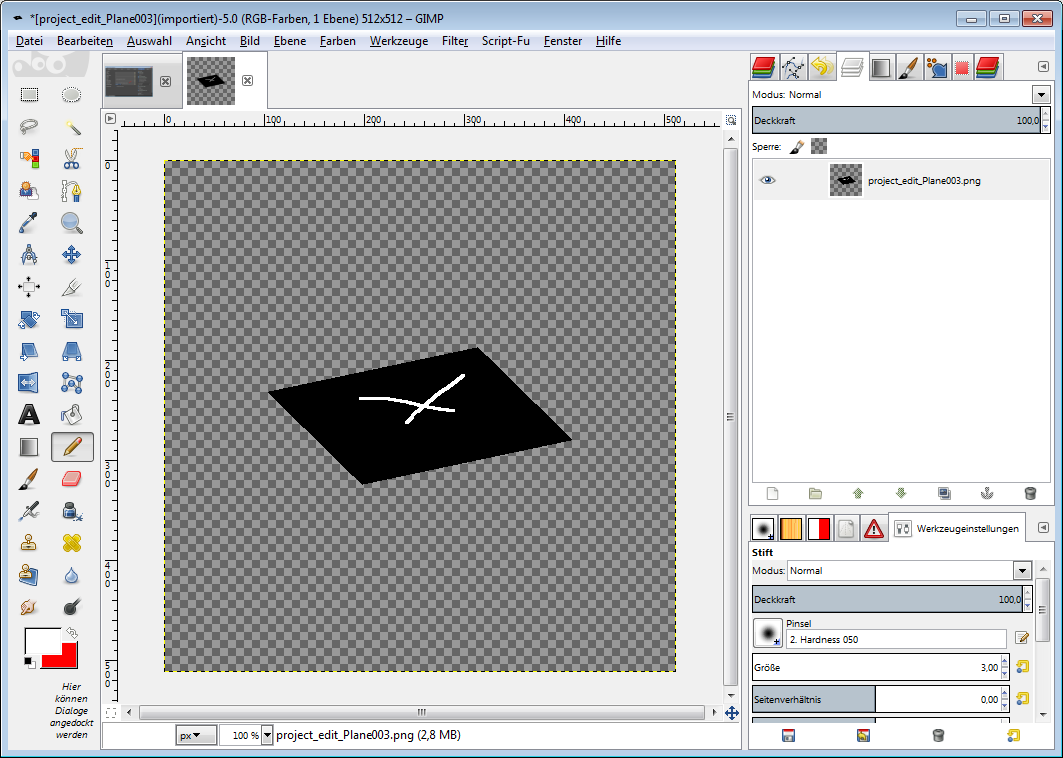This screenshot has width=1063, height=758.
Task: Select the Smudge tool
Action: tap(29, 607)
